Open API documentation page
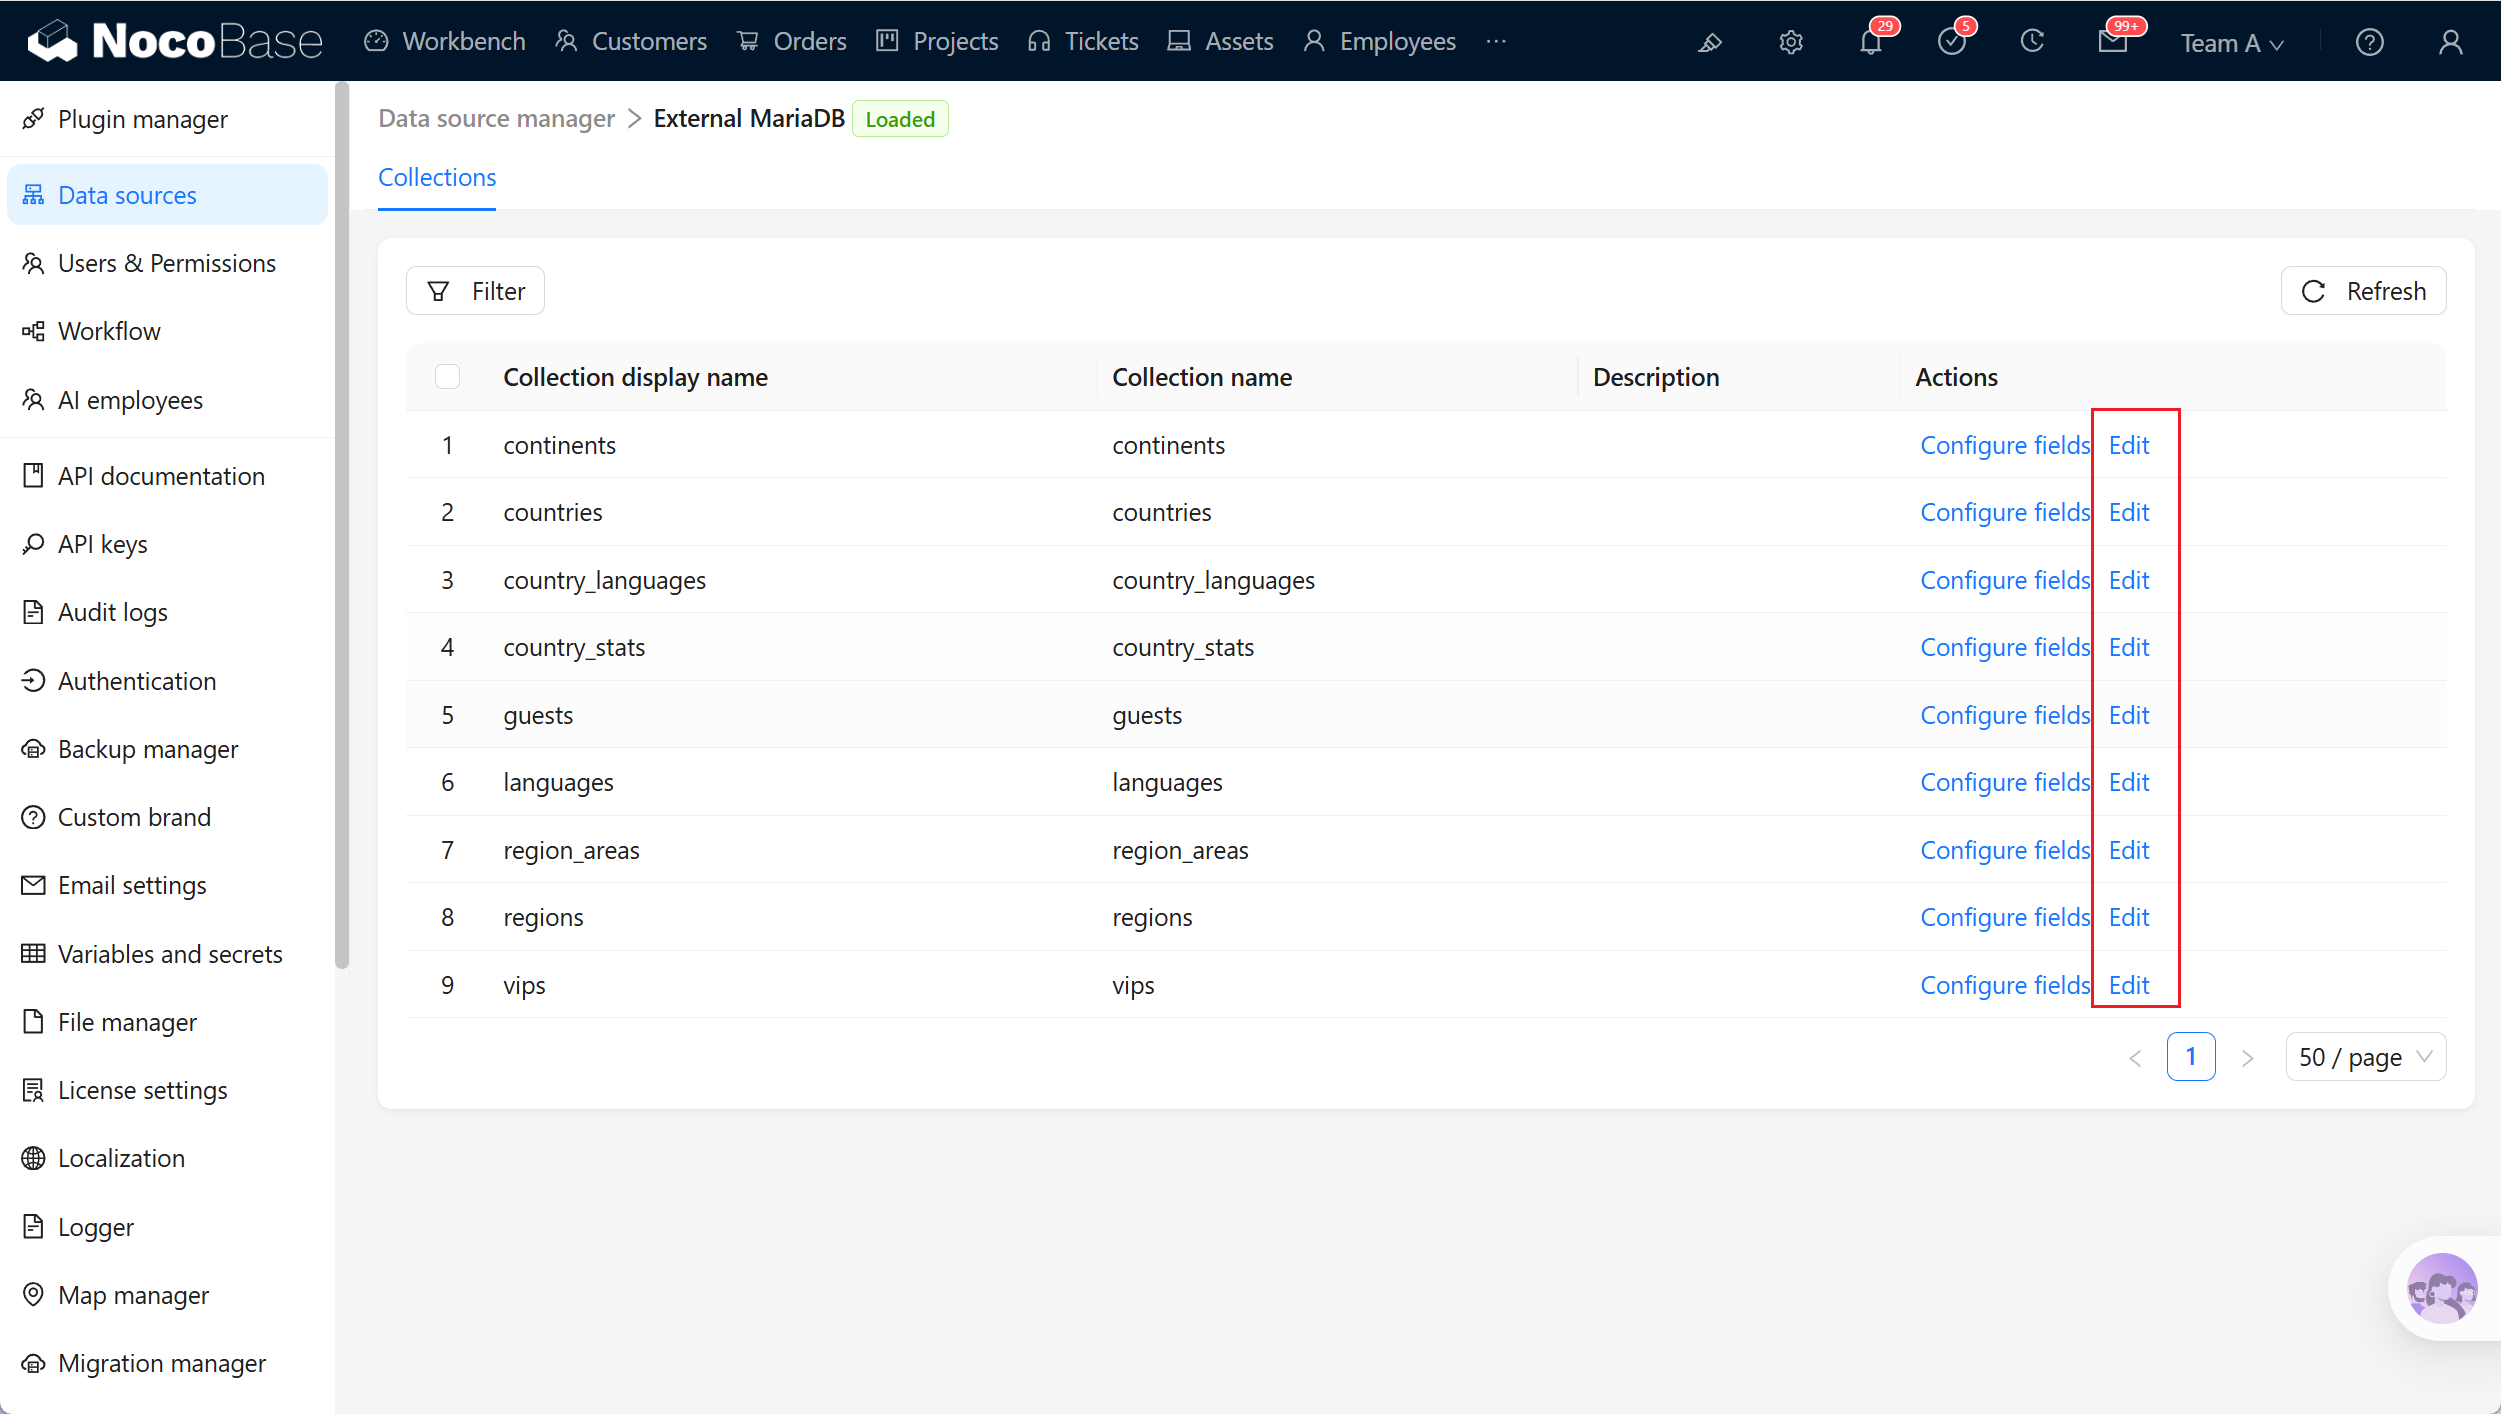This screenshot has height=1414, width=2501. pos(167,476)
